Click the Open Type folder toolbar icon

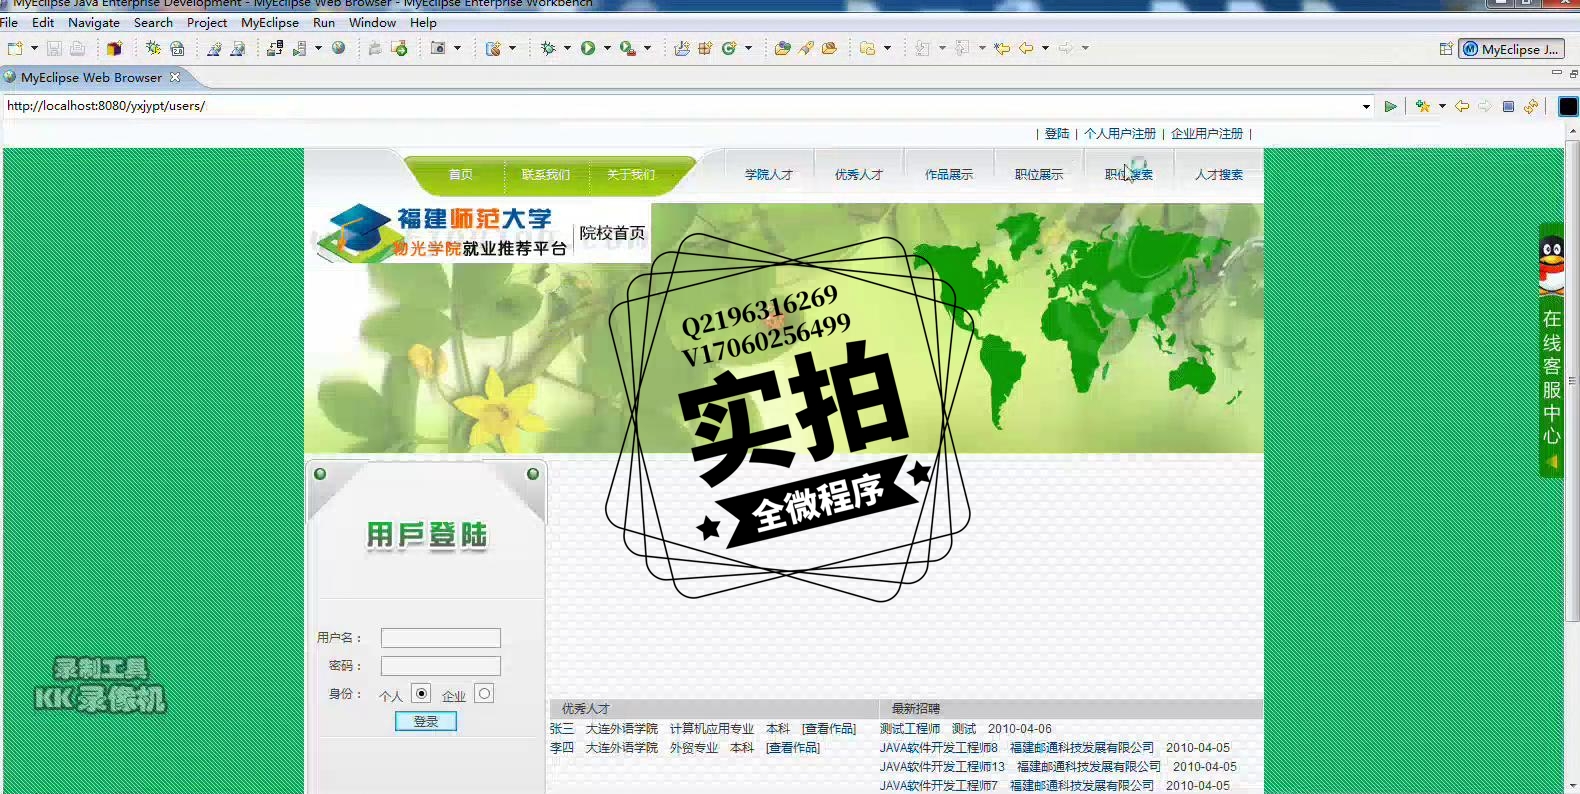[x=782, y=48]
